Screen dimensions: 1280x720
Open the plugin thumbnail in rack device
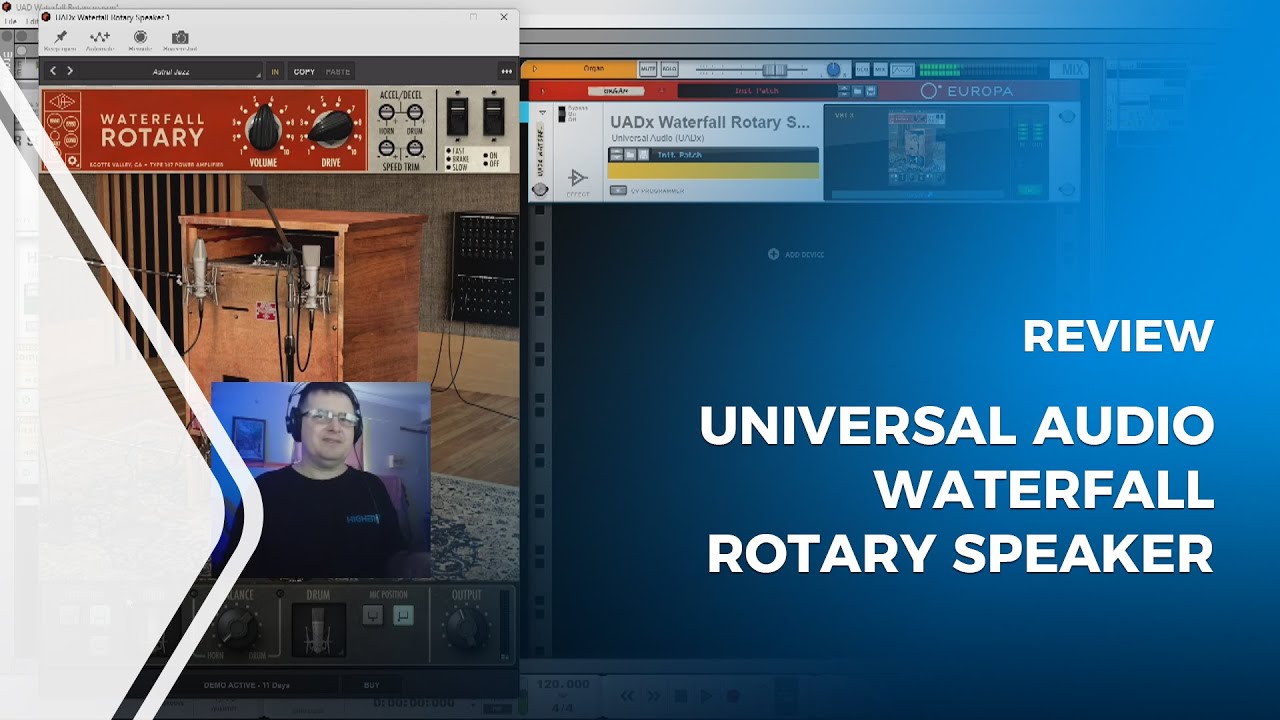pos(918,148)
